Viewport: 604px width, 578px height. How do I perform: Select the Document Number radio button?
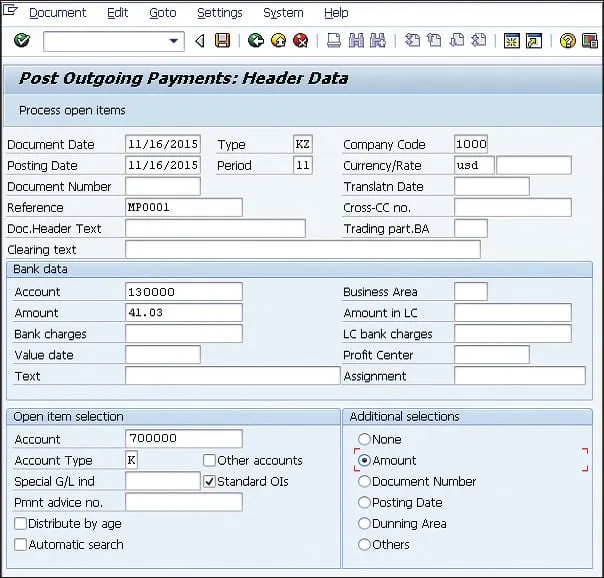(x=364, y=482)
